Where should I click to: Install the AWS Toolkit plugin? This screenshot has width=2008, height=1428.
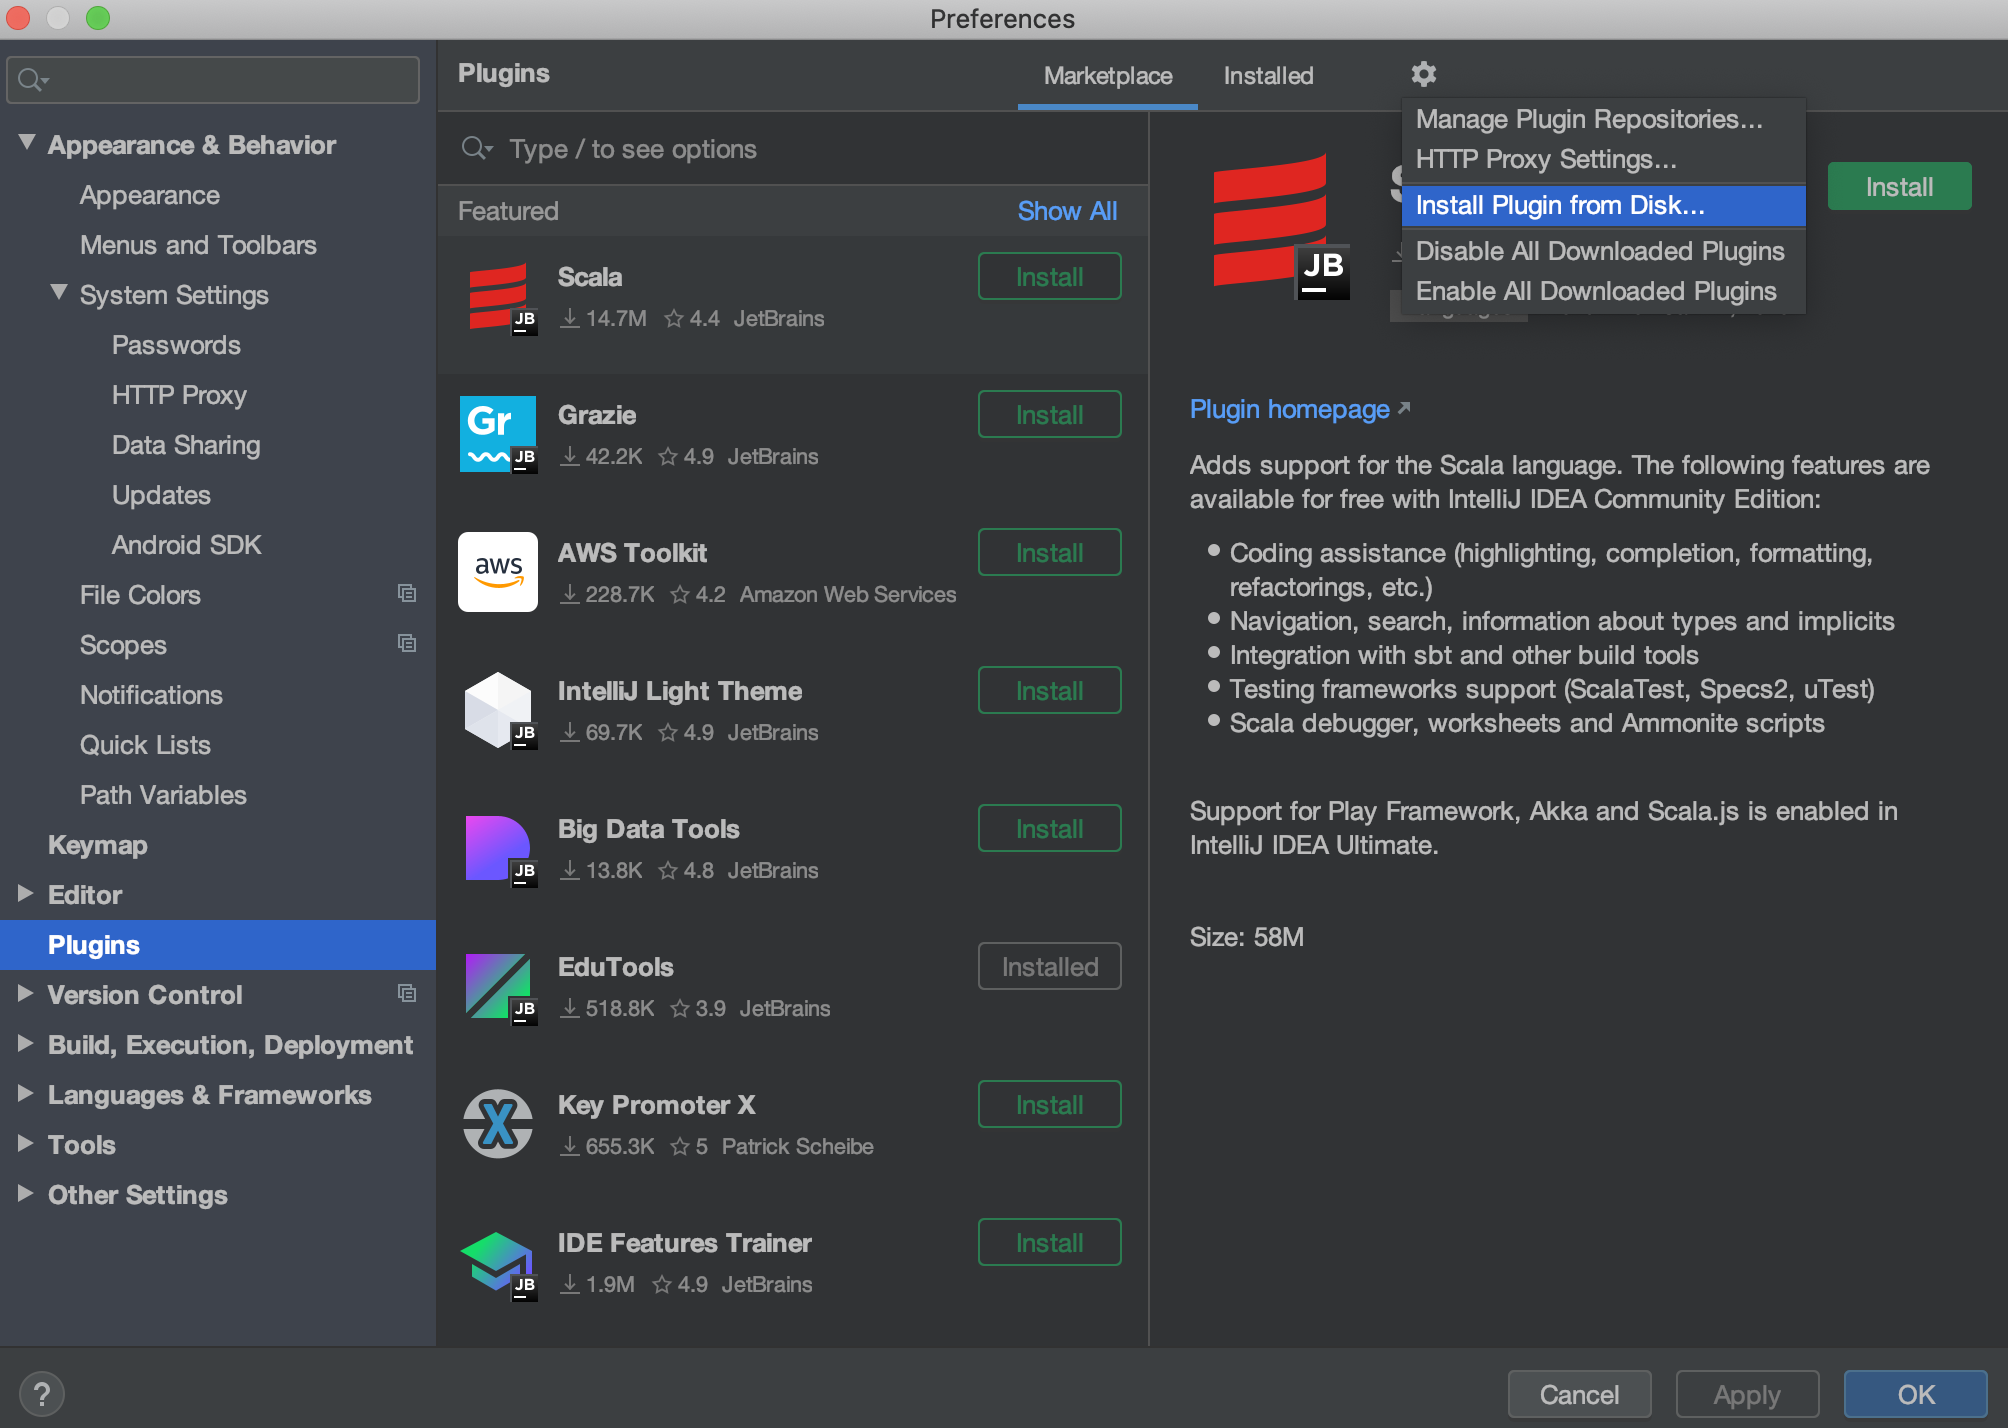pyautogui.click(x=1050, y=552)
